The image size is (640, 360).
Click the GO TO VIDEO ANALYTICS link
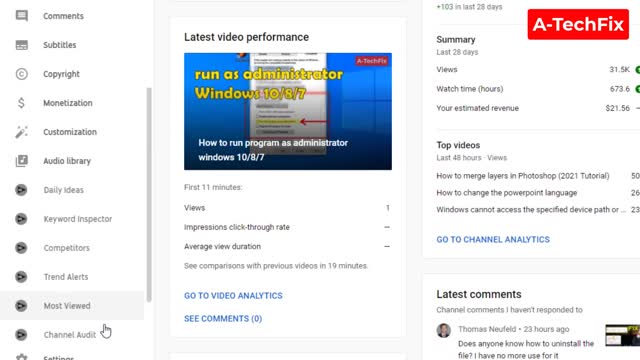233,296
